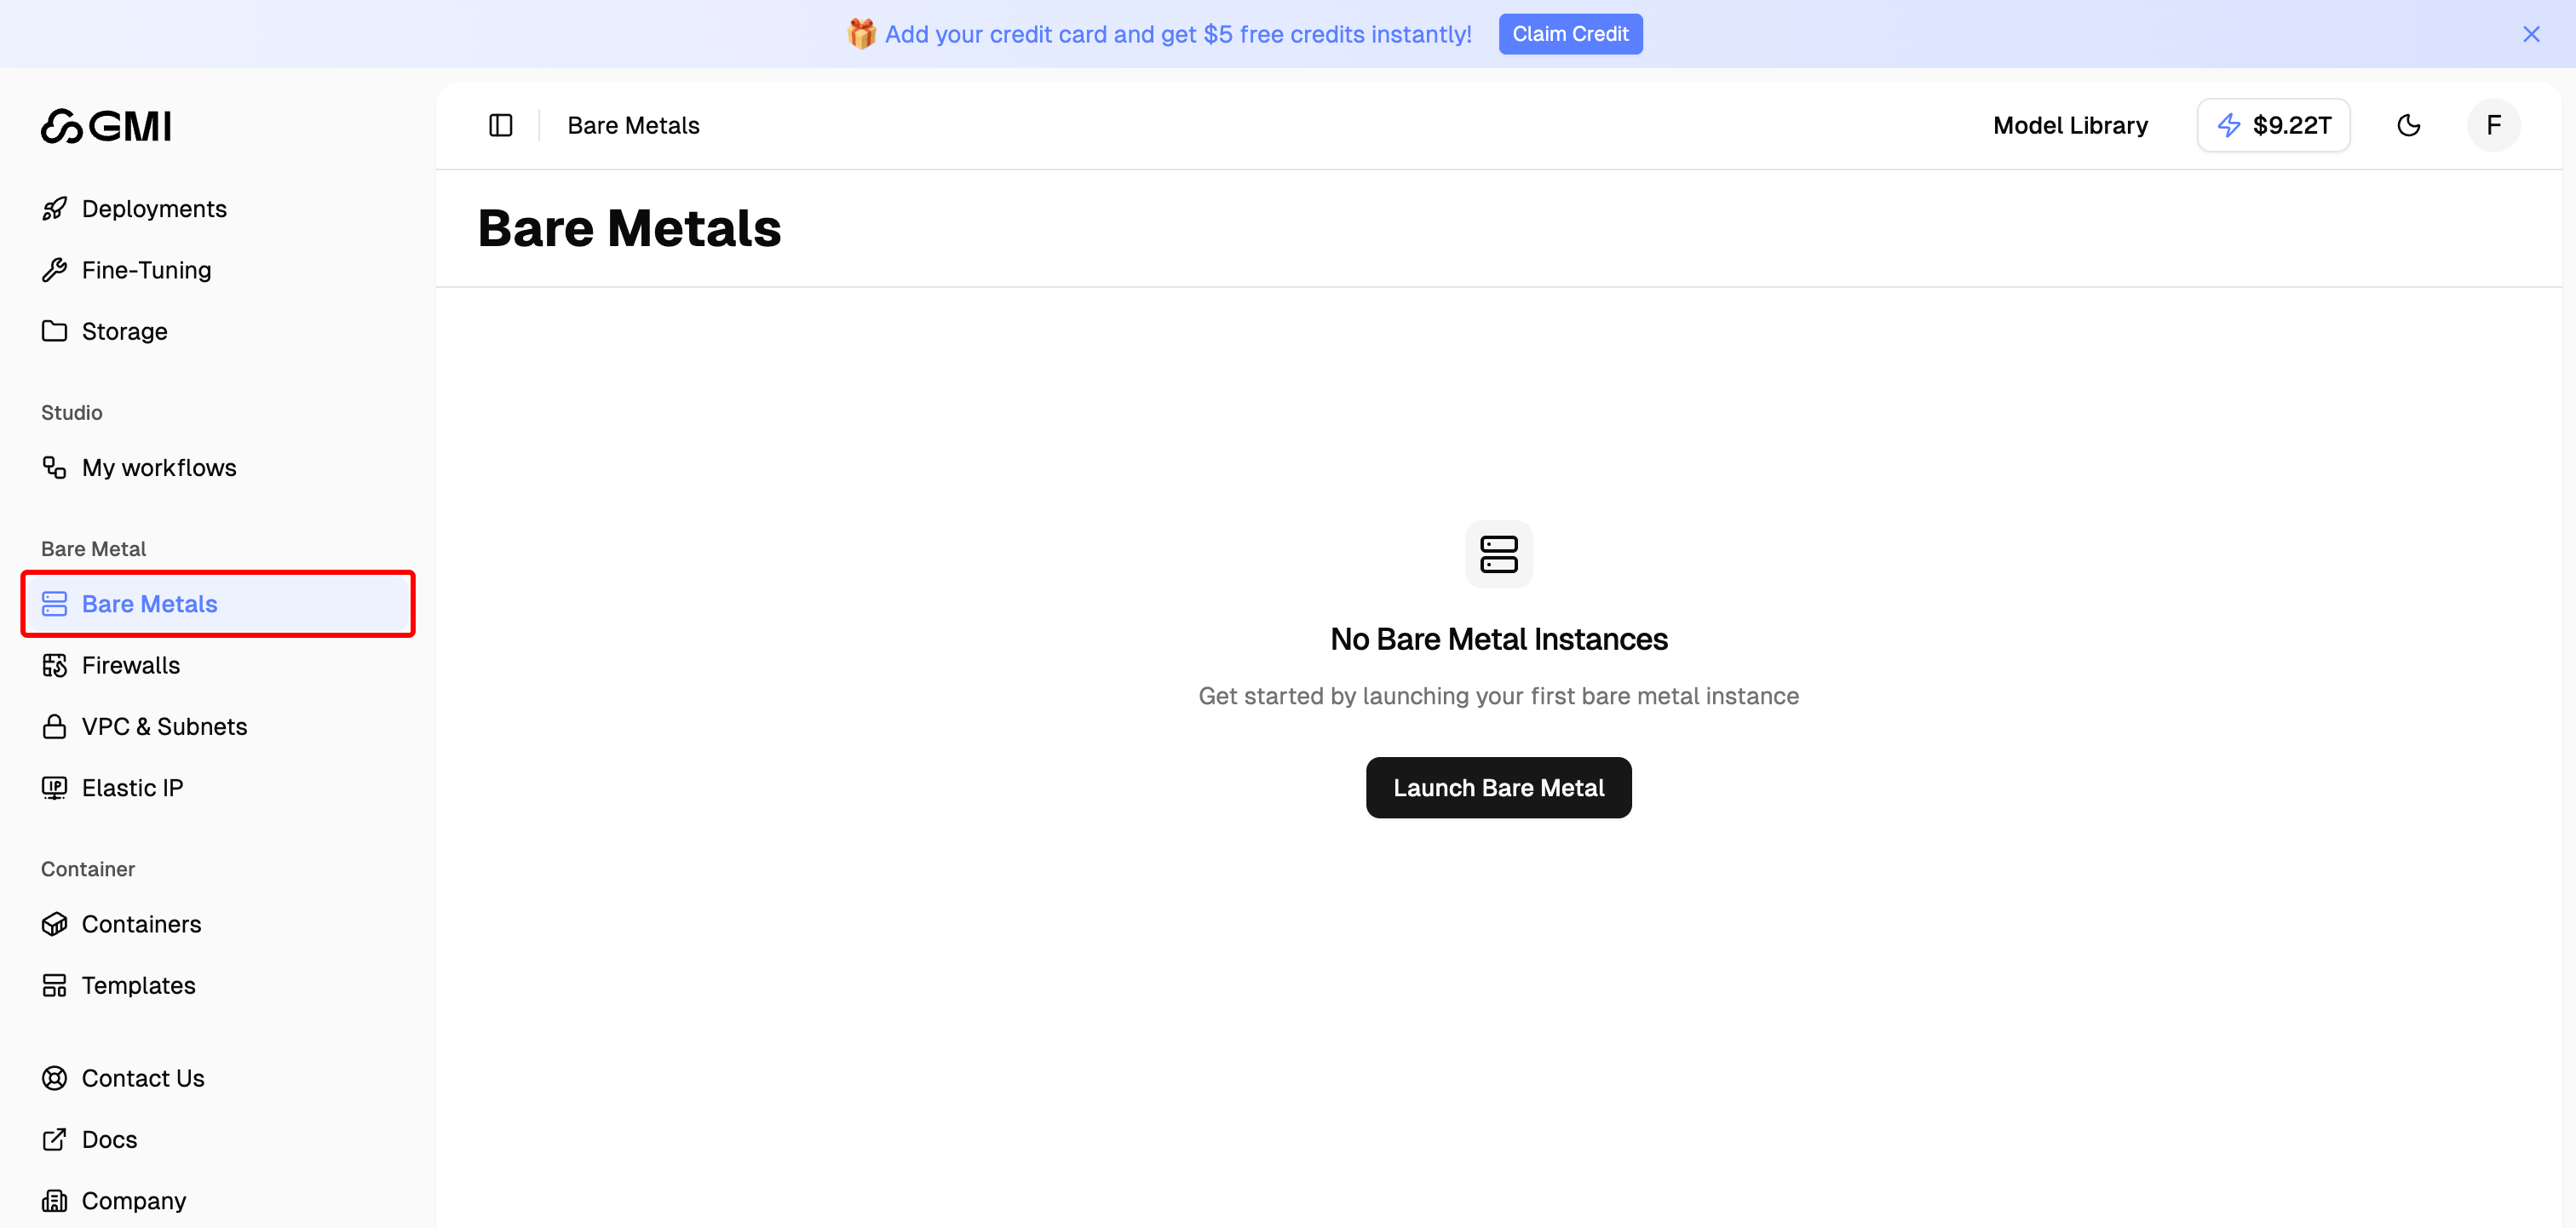
Task: Open Docs via the external link item
Action: pos(109,1139)
